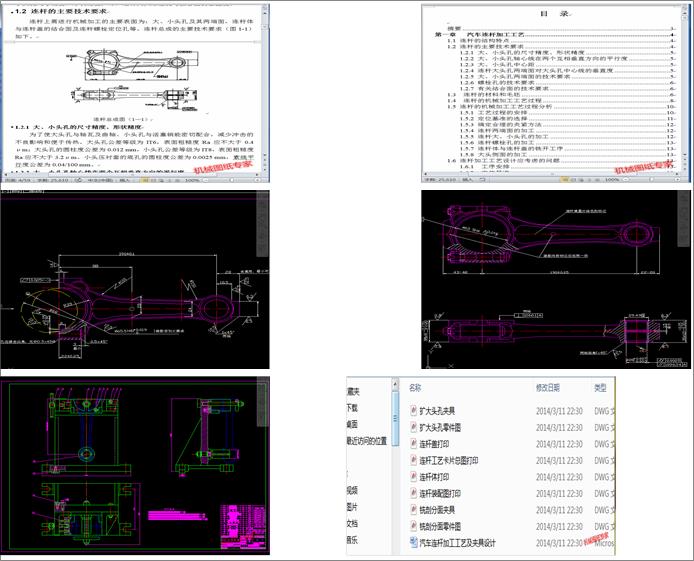Choose the 铣剖分面零件图 file icon

point(415,526)
